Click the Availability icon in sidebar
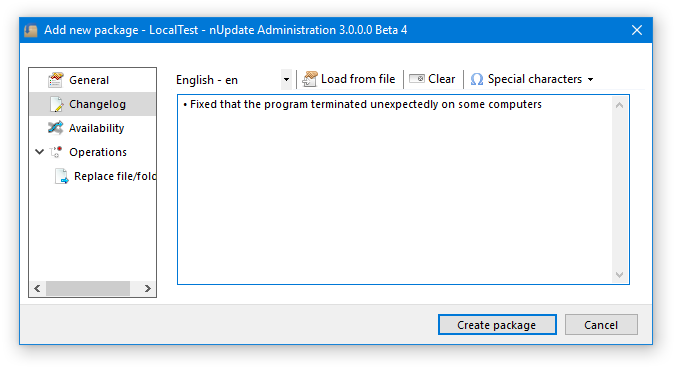Image resolution: width=676 pixels, height=368 pixels. [x=56, y=128]
